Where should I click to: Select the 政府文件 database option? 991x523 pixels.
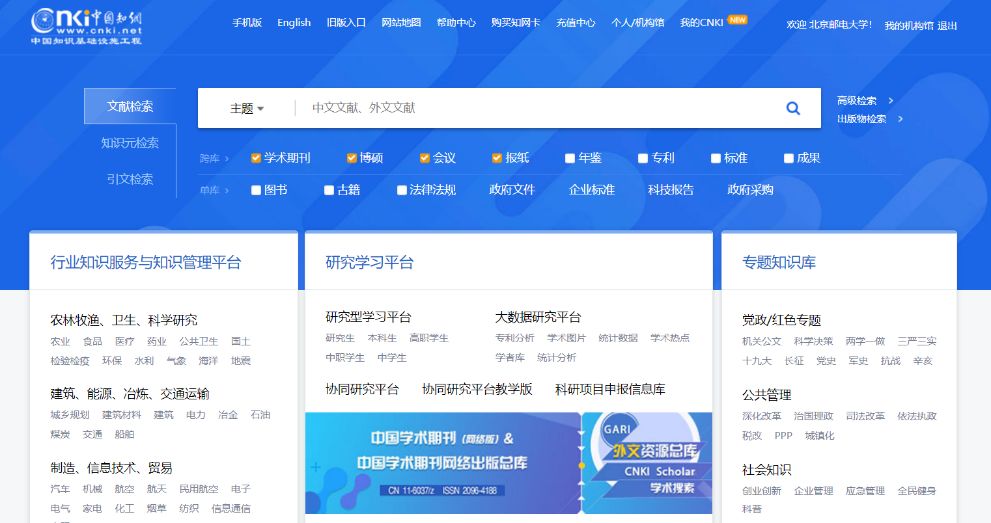click(512, 190)
